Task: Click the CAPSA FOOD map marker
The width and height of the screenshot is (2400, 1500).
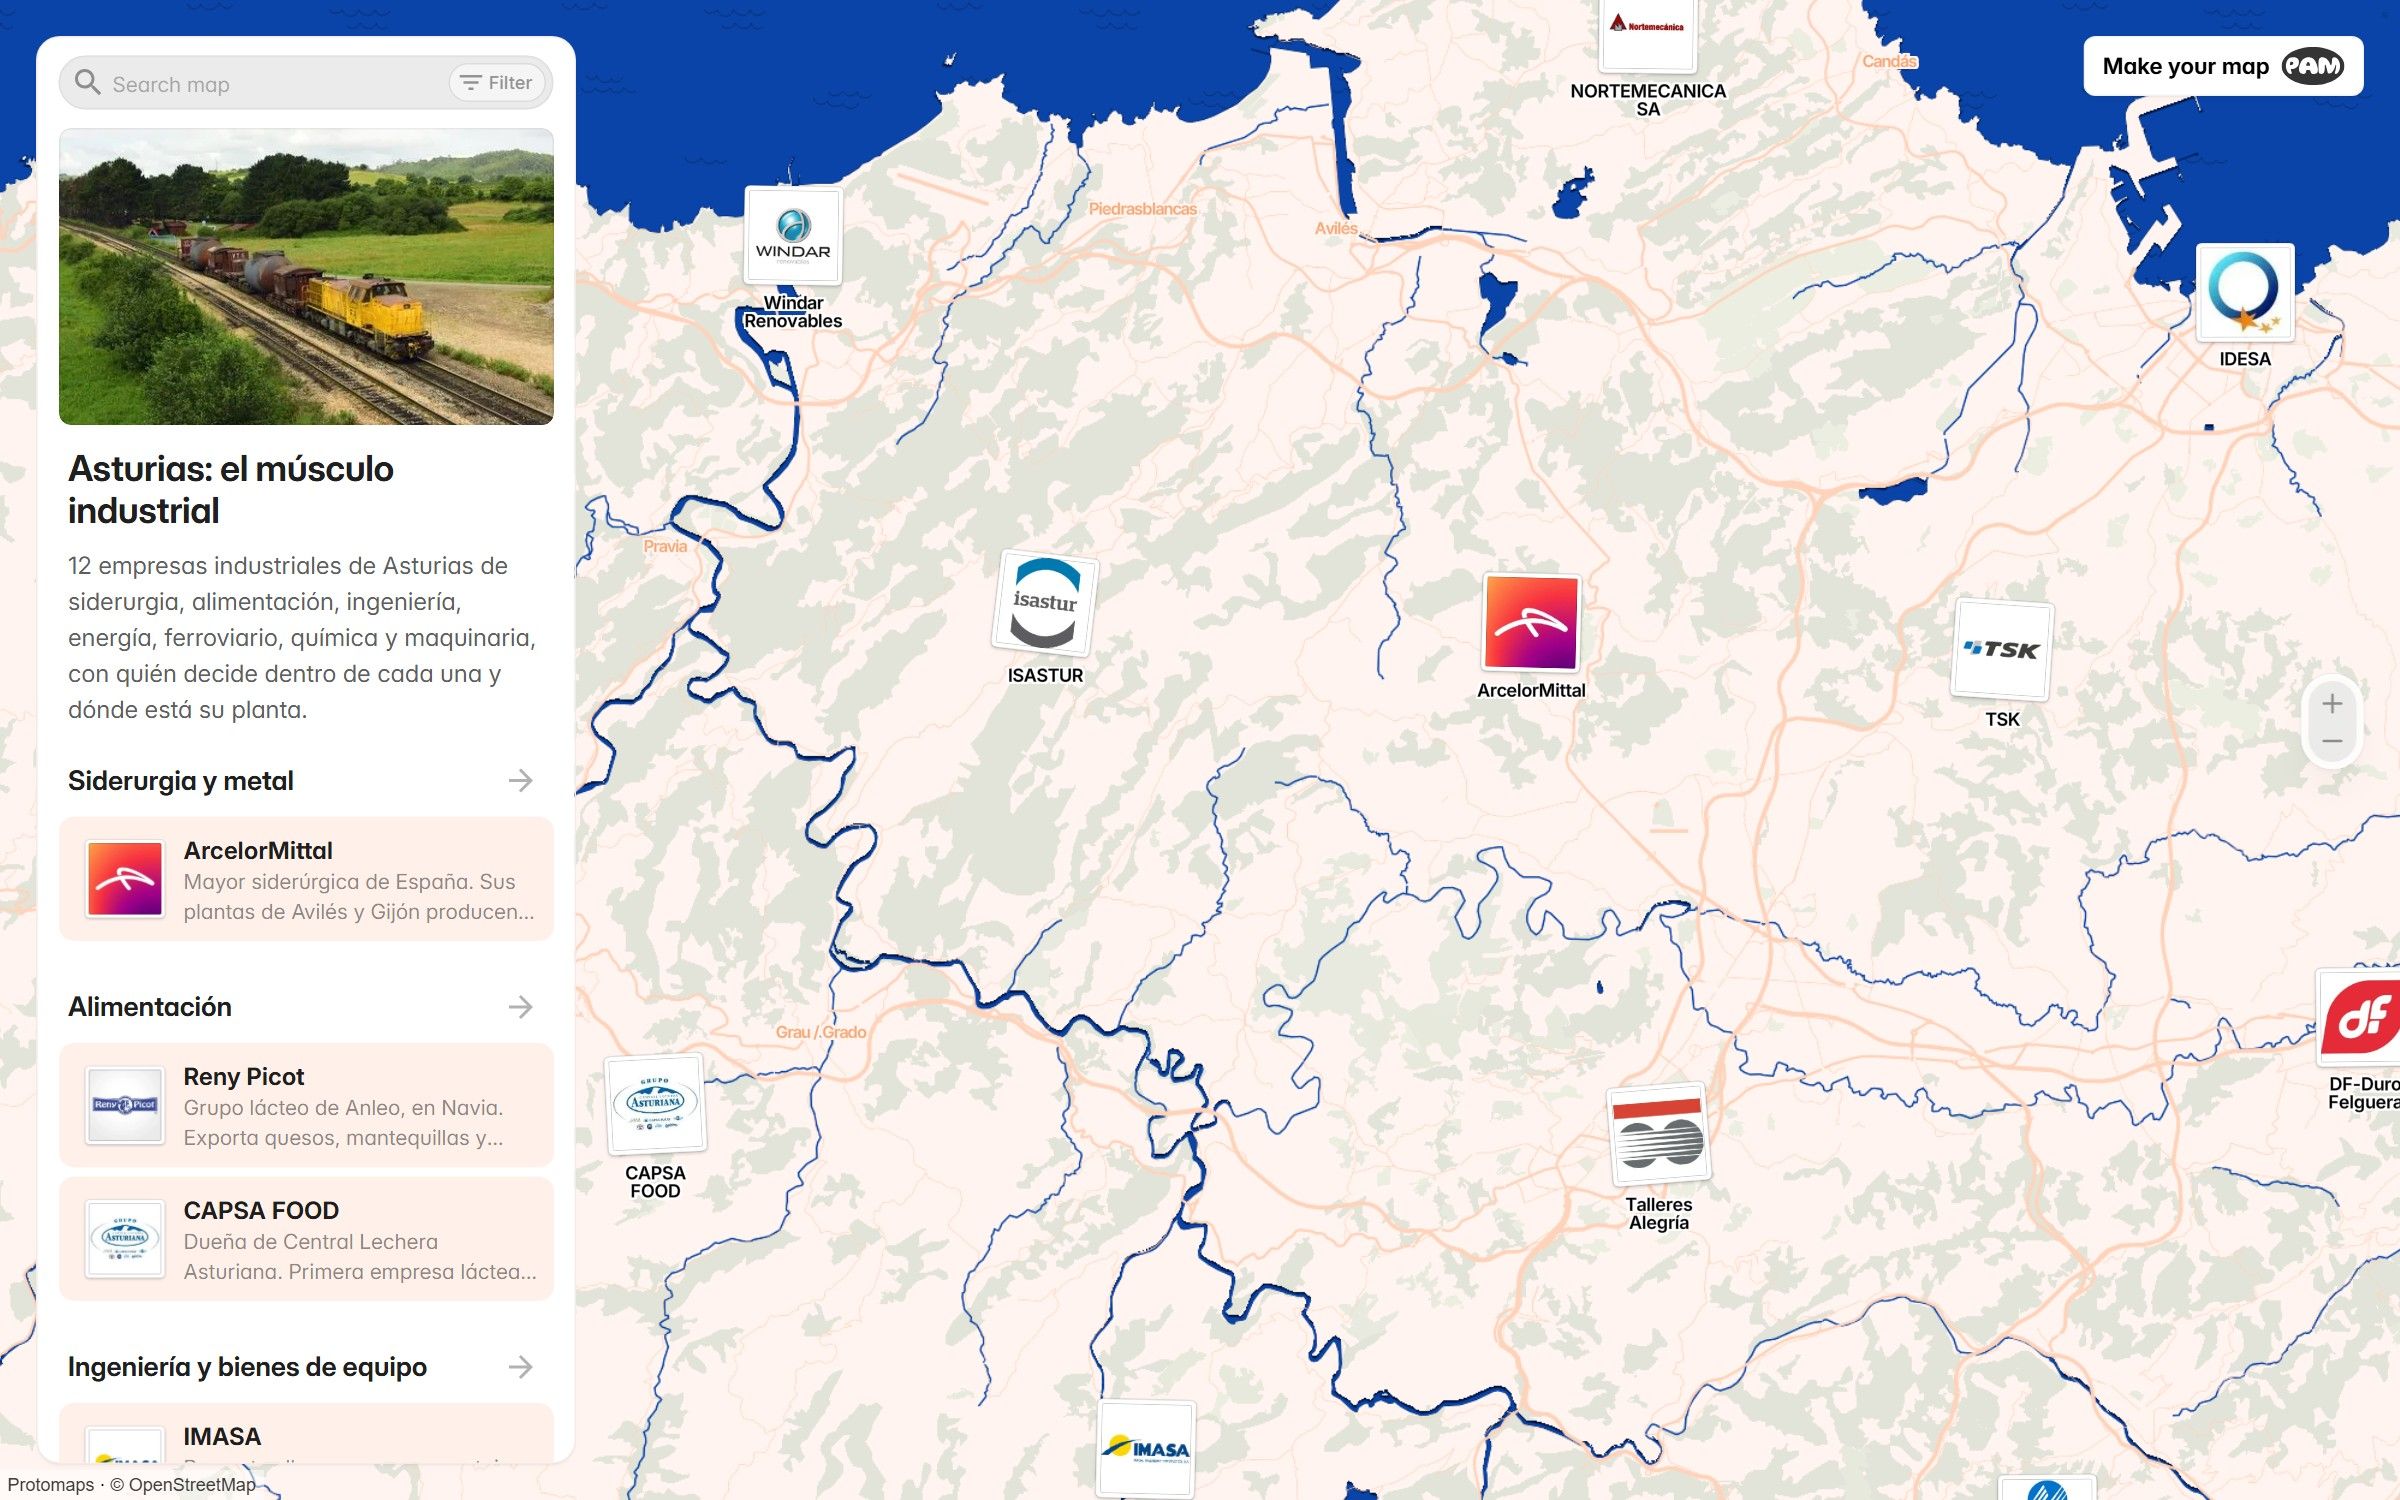Action: [x=655, y=1104]
